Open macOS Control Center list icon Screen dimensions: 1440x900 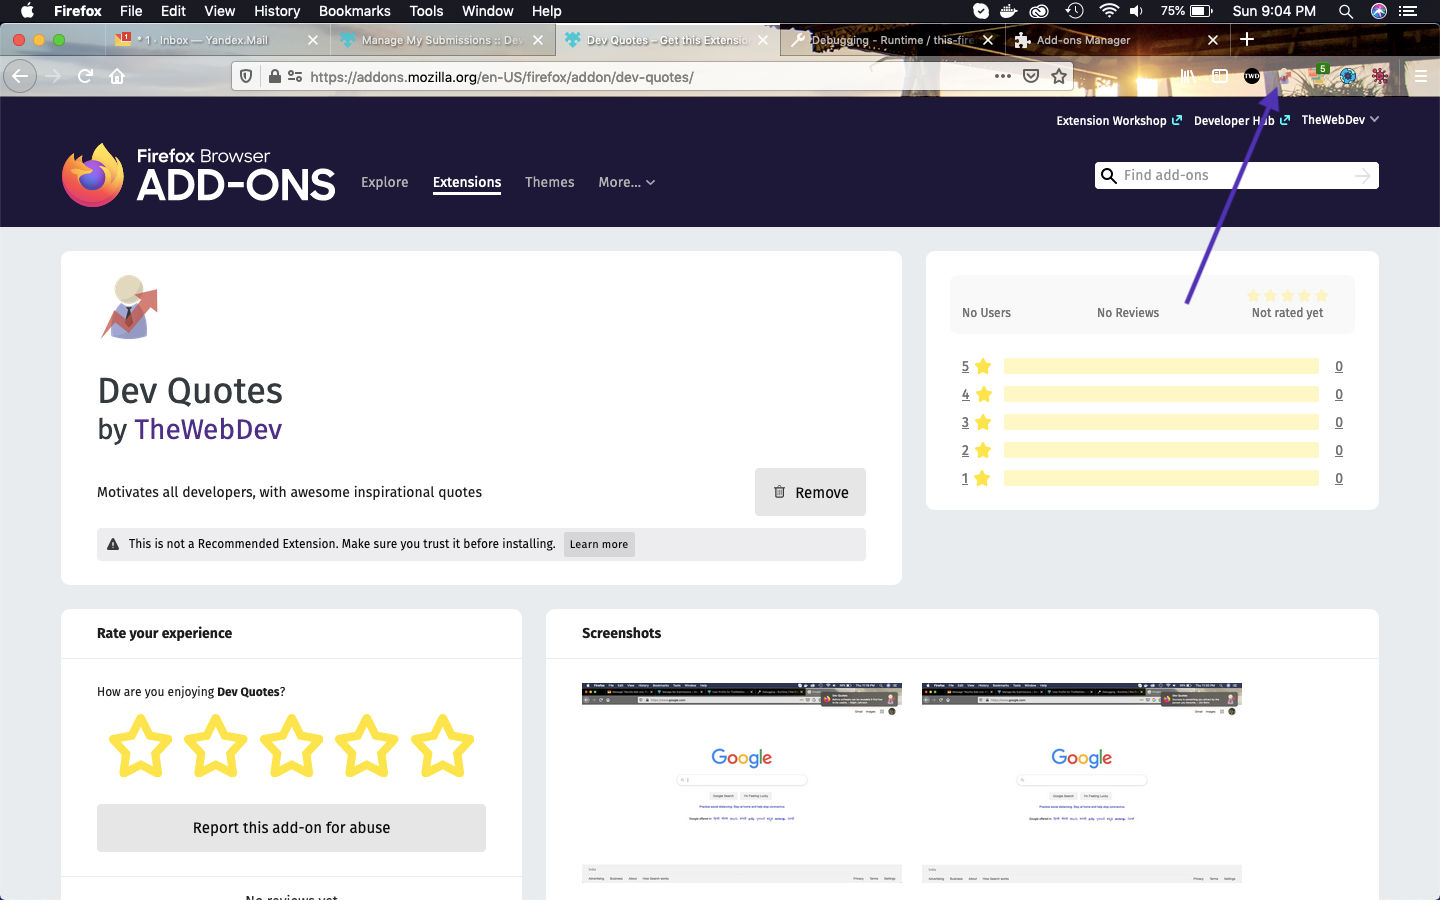click(x=1409, y=11)
